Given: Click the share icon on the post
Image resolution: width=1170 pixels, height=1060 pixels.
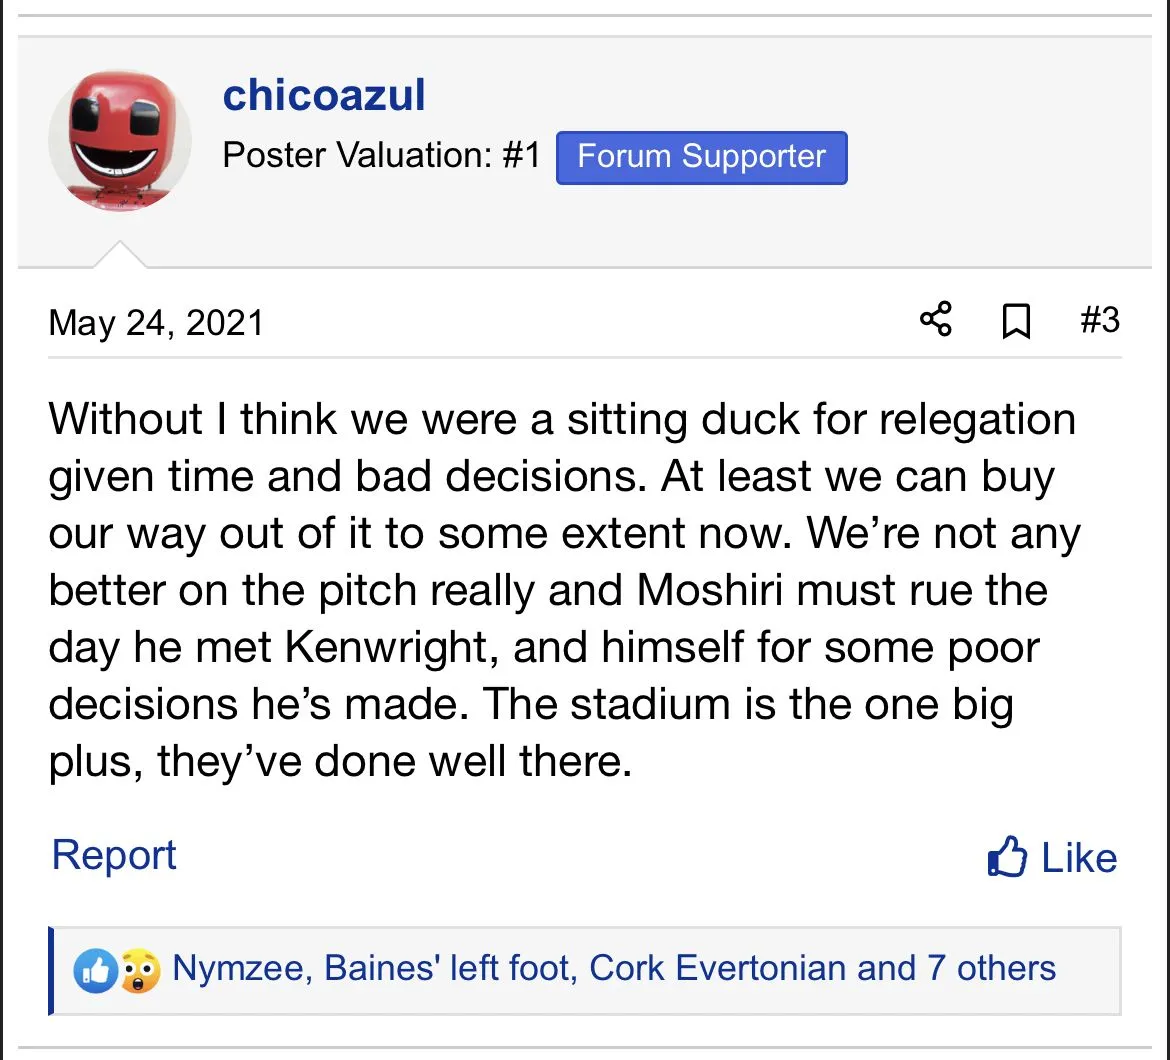Looking at the screenshot, I should [935, 321].
